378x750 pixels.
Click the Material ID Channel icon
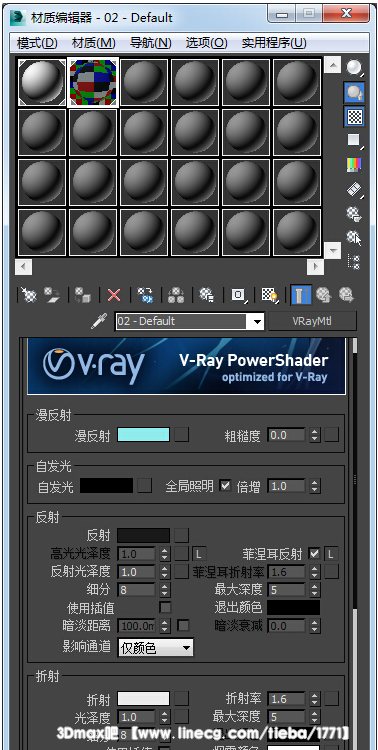(x=238, y=295)
